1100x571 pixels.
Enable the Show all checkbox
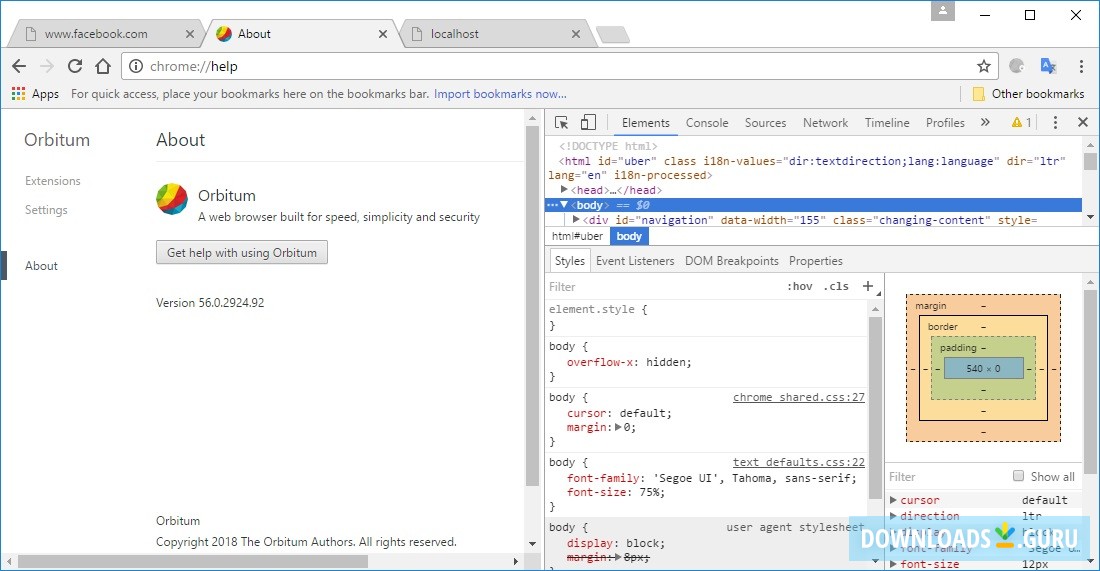coord(1018,477)
